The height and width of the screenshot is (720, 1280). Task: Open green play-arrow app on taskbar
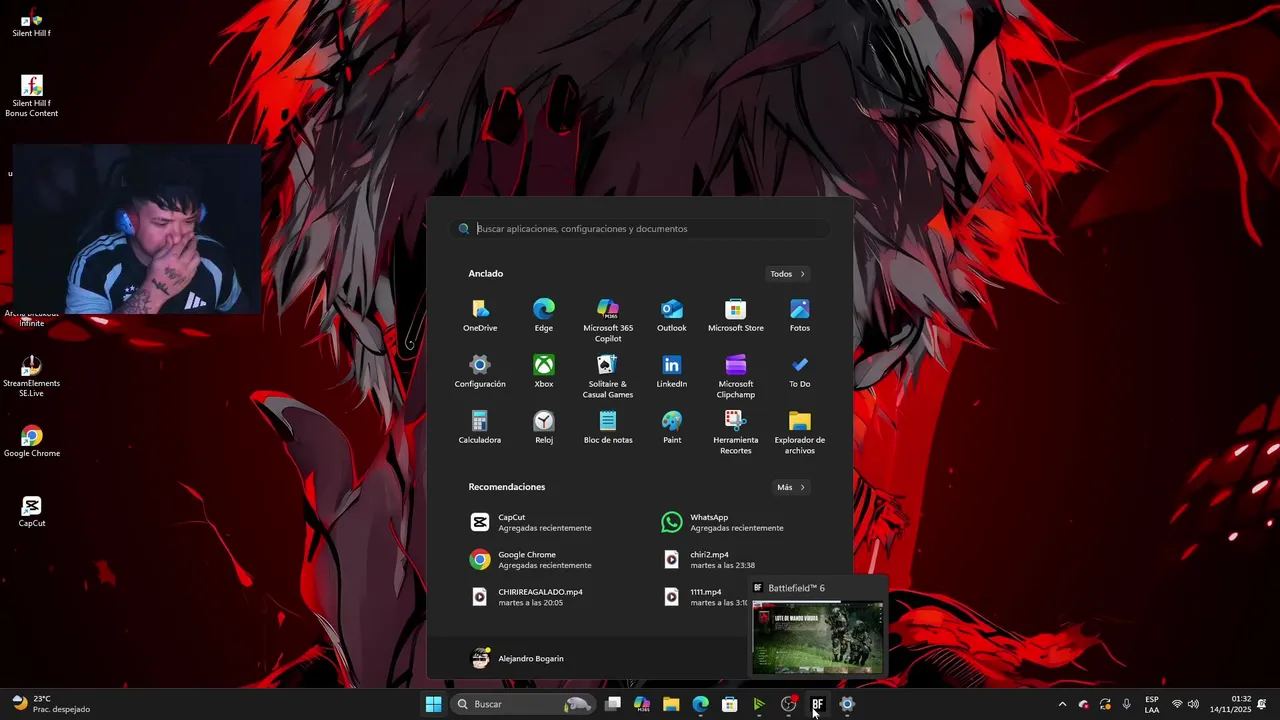[759, 704]
